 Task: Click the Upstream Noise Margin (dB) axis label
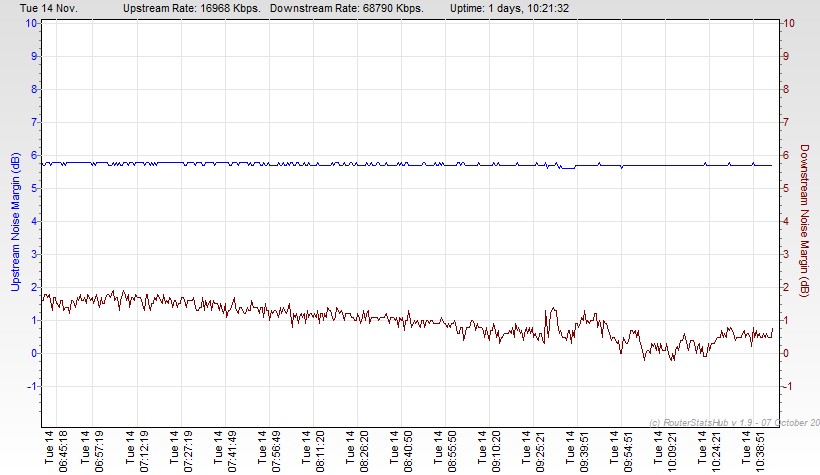14,222
